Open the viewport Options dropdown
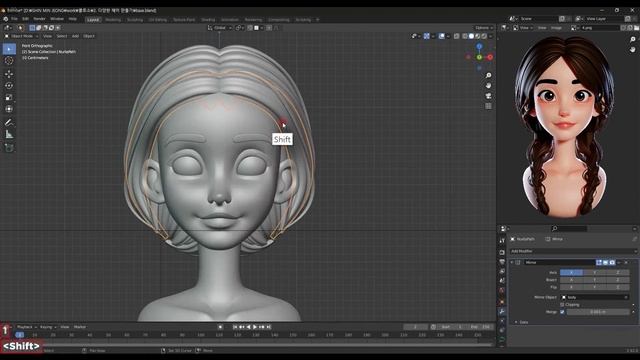The width and height of the screenshot is (640, 360). [484, 28]
